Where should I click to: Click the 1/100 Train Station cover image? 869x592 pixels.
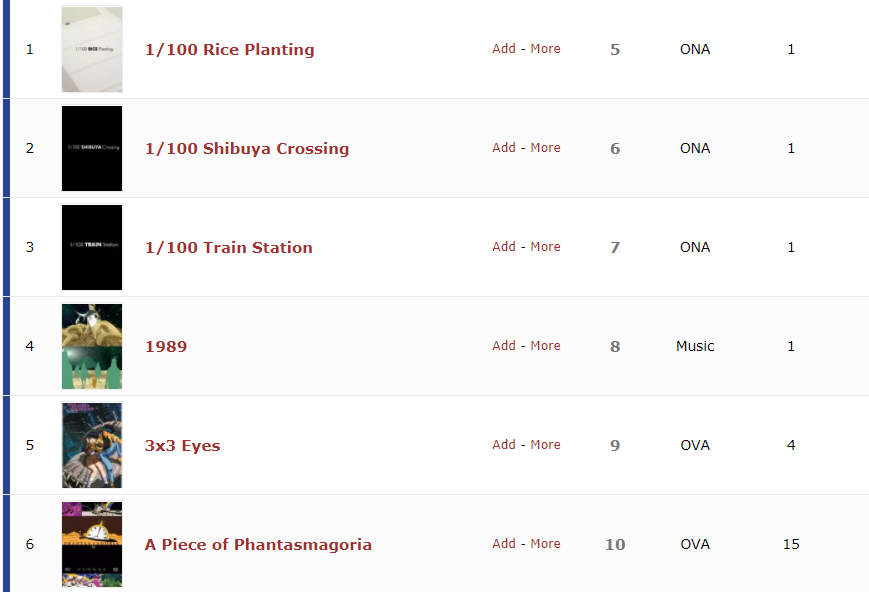[92, 247]
